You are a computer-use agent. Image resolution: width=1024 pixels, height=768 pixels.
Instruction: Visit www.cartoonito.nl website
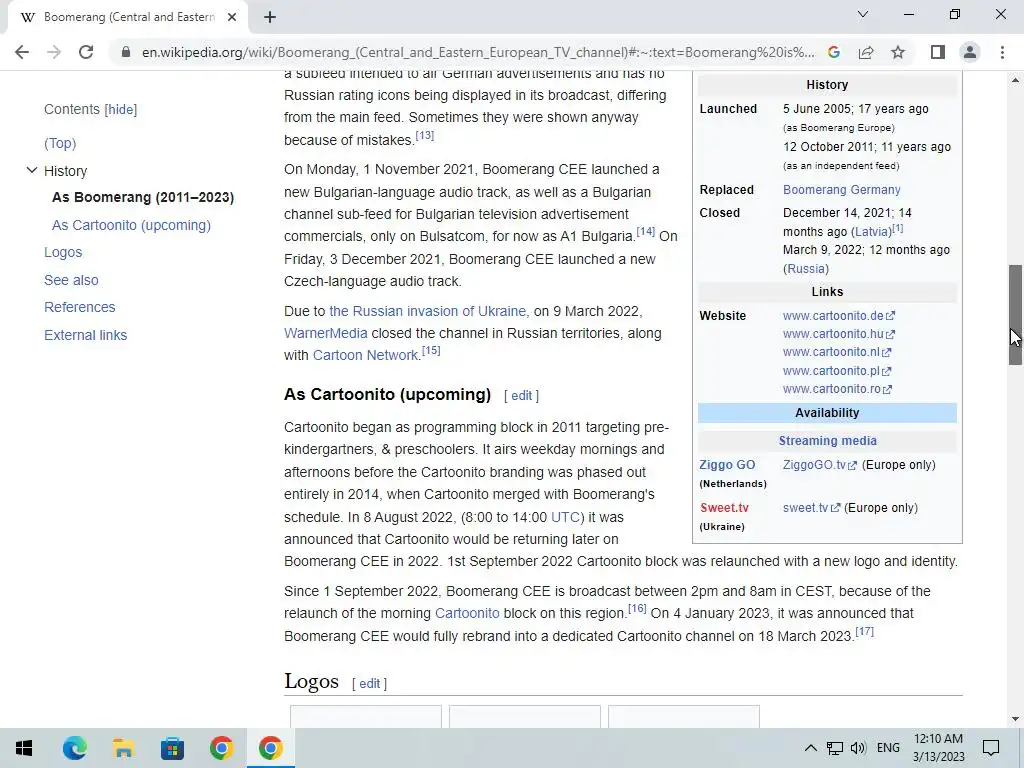click(837, 352)
